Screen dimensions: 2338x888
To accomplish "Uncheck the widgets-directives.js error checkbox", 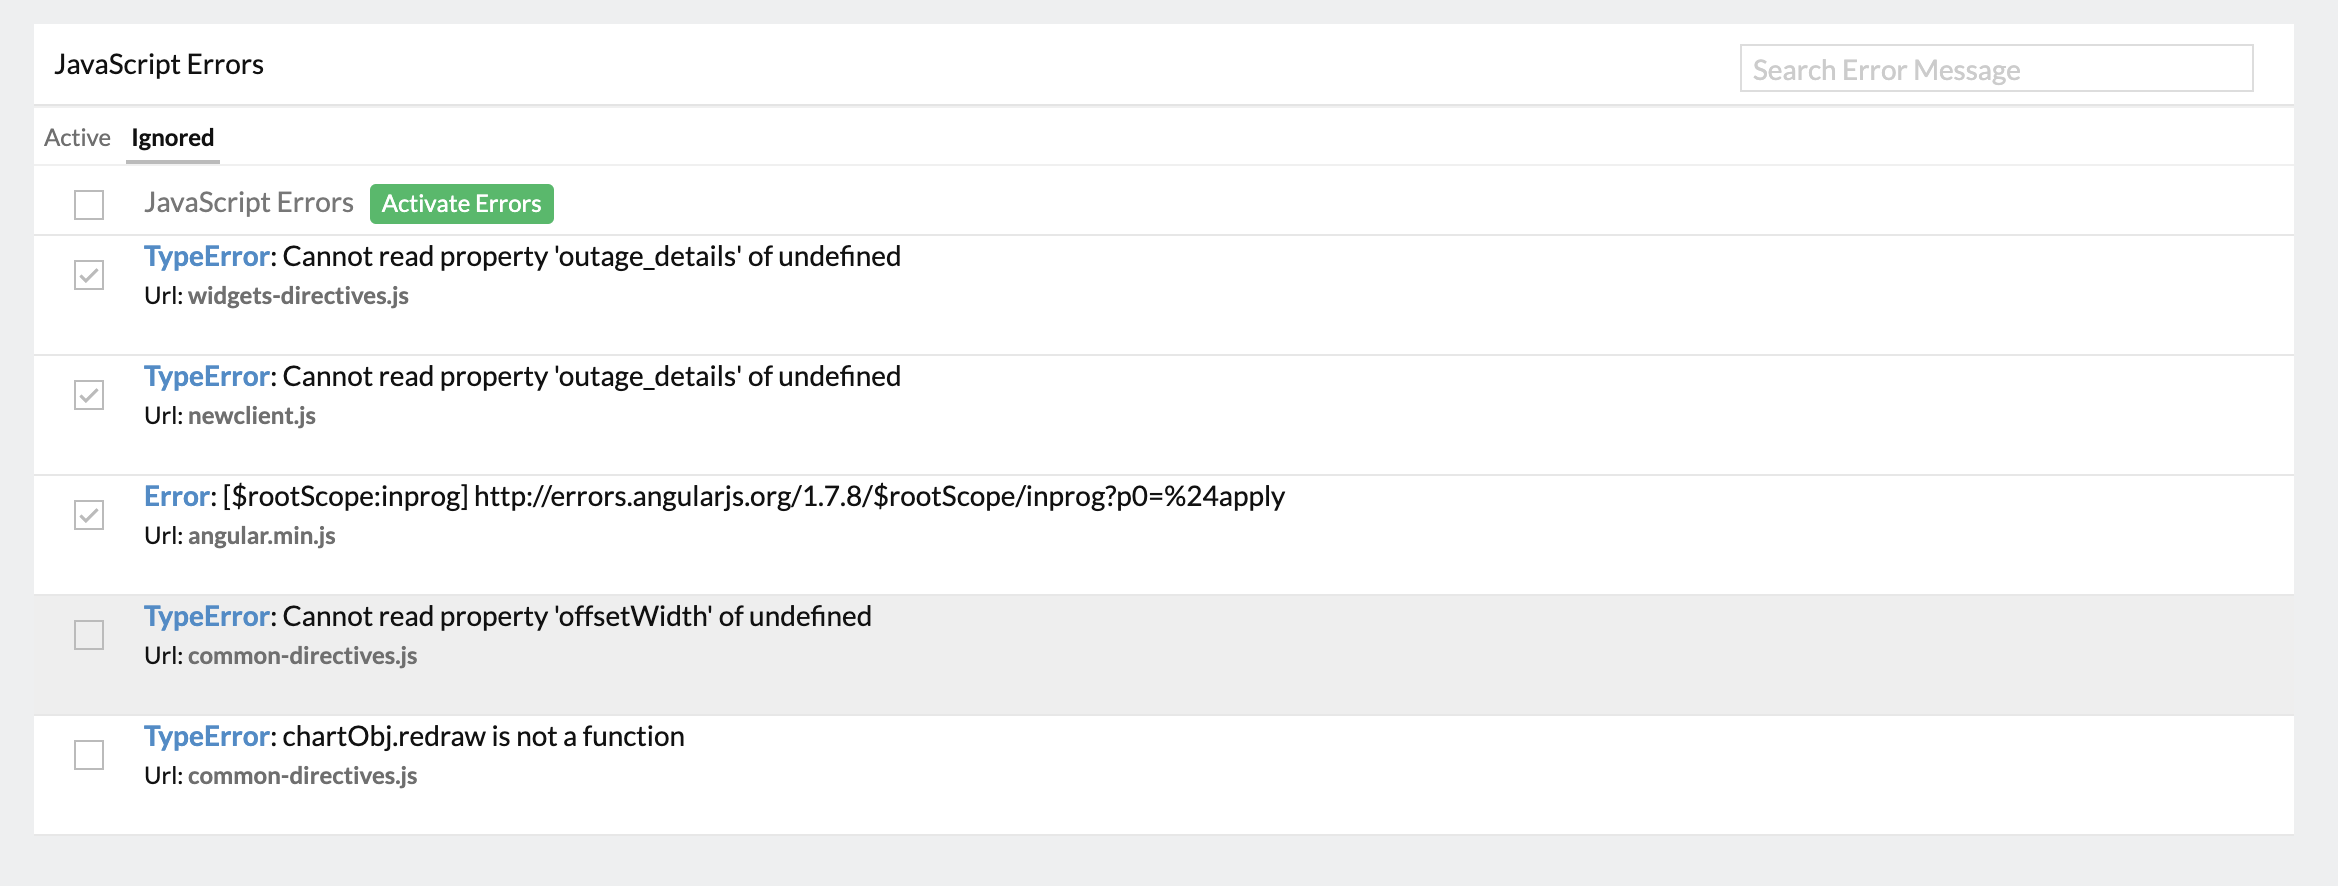I will click(x=89, y=275).
